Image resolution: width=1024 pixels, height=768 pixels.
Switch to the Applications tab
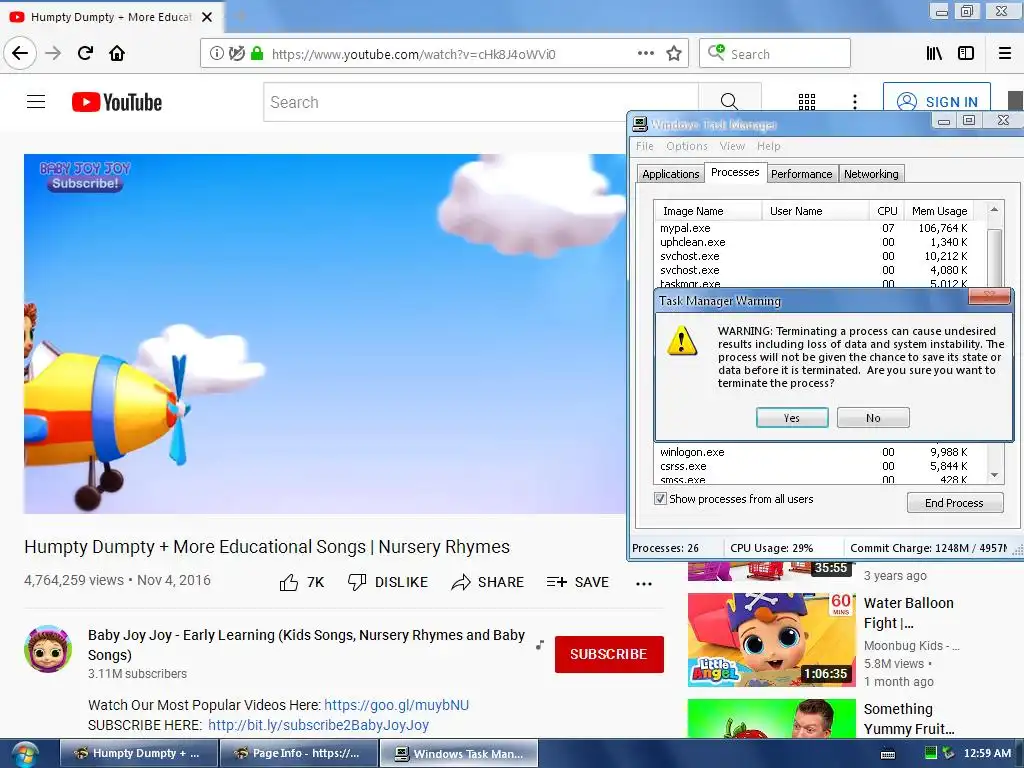670,174
